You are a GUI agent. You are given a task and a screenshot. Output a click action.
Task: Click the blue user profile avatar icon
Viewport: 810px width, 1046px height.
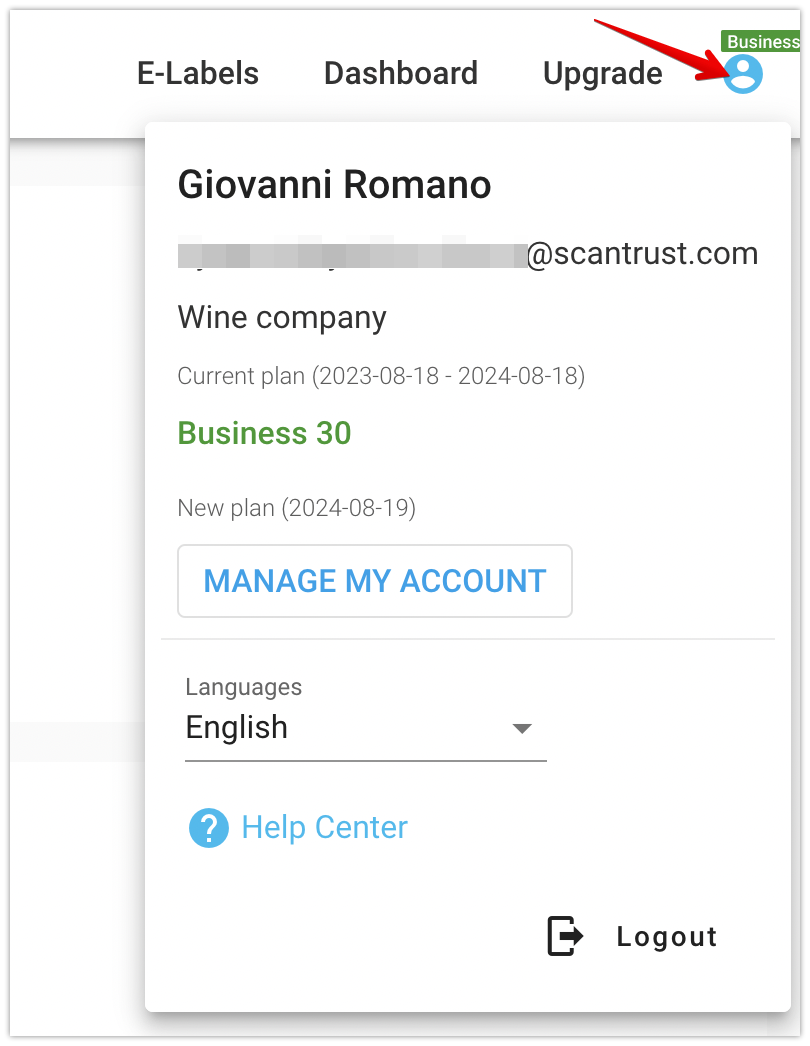tap(743, 73)
